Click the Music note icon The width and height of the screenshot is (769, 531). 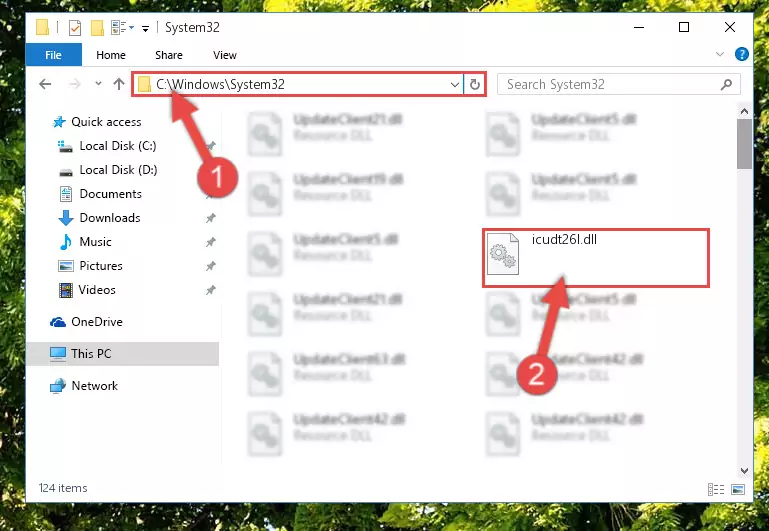coord(65,242)
